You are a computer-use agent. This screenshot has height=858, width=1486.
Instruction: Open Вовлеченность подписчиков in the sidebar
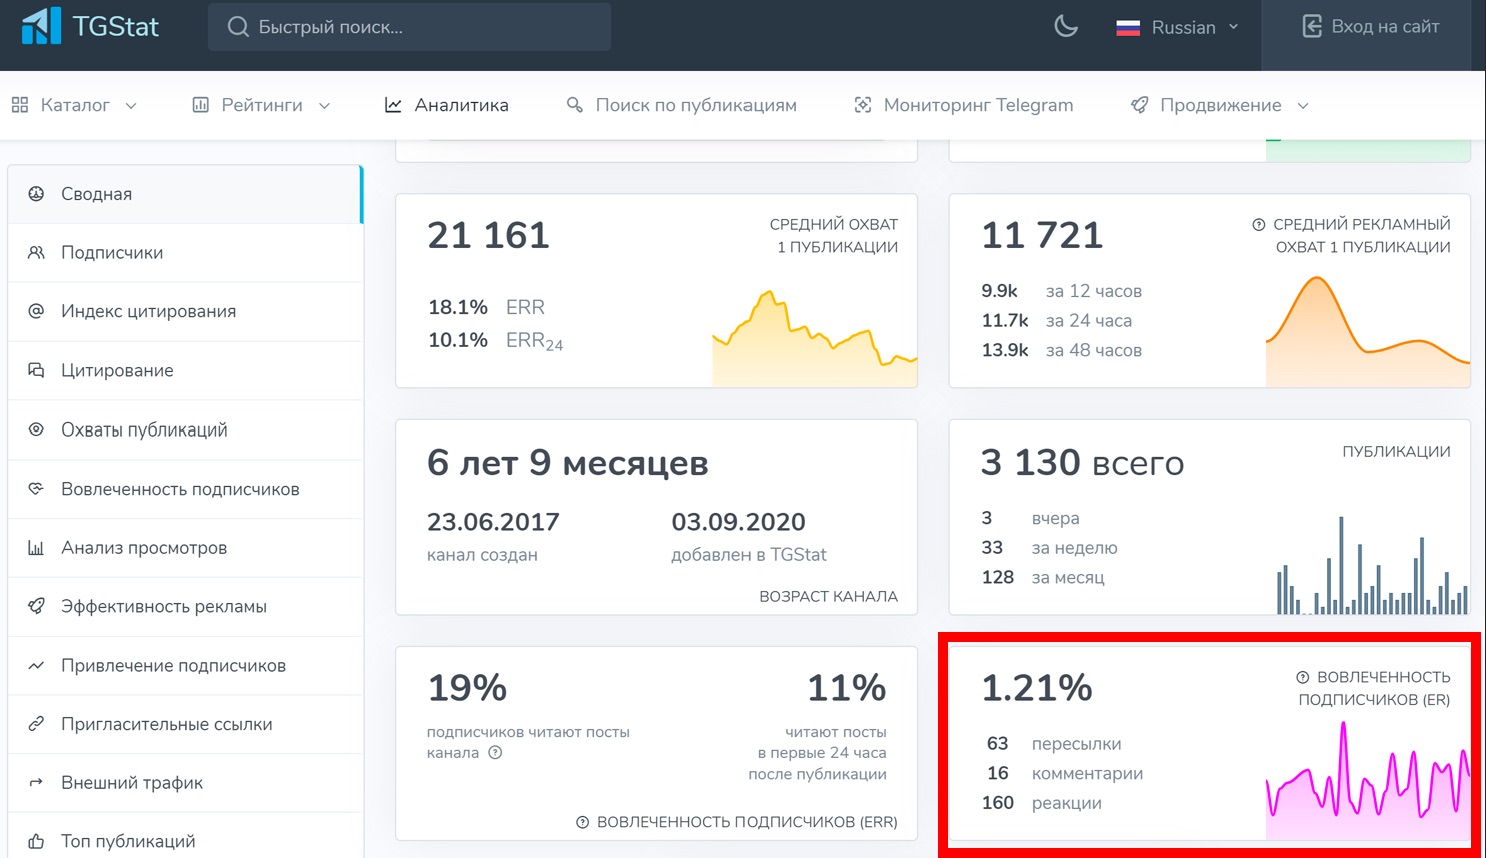pos(185,489)
